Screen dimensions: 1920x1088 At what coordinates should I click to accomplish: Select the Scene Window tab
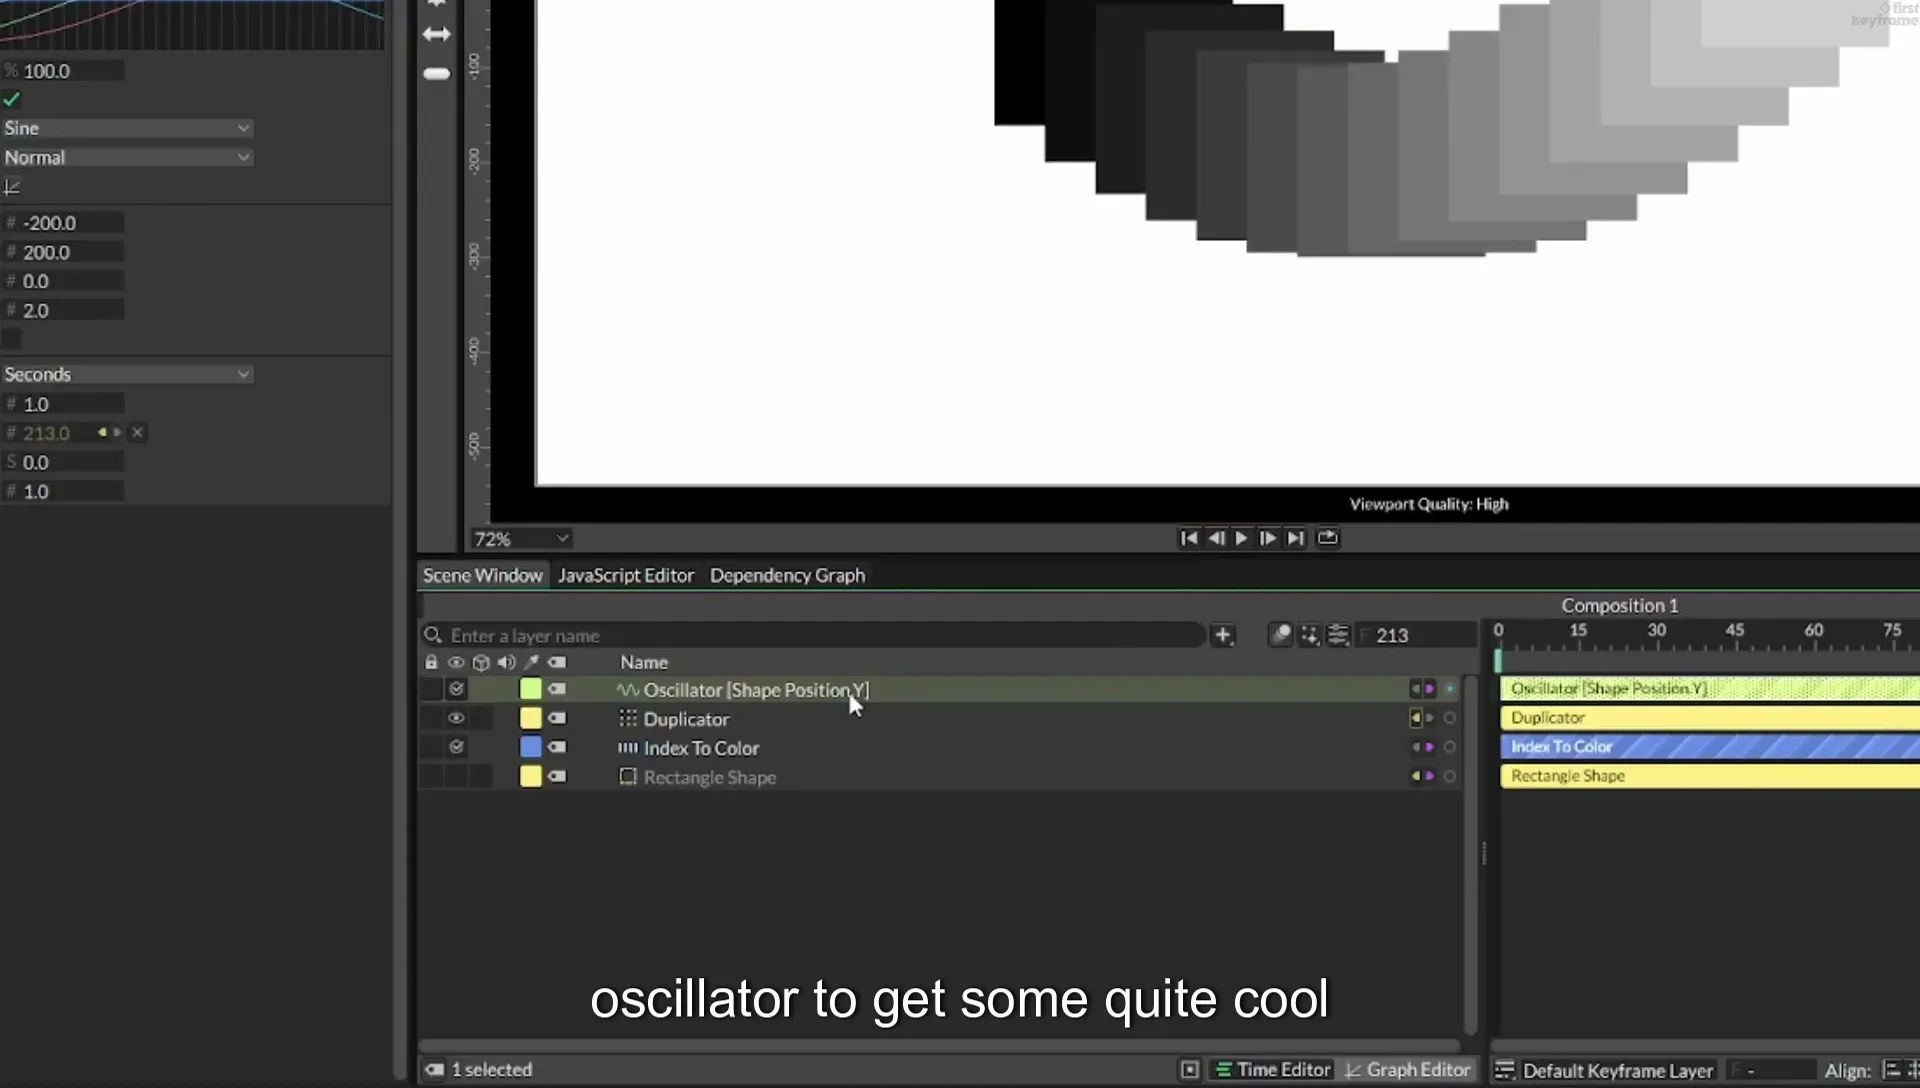click(x=482, y=576)
